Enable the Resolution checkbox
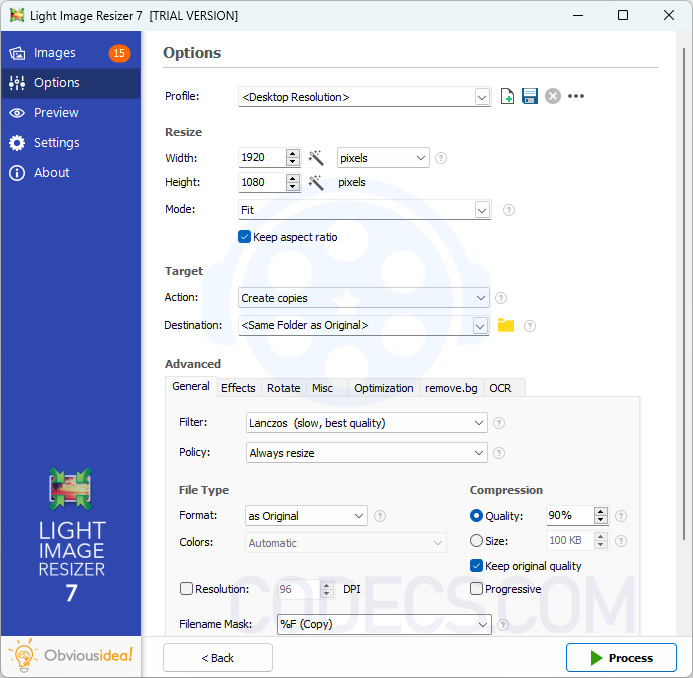Screen dimensions: 693x678 pyautogui.click(x=186, y=589)
